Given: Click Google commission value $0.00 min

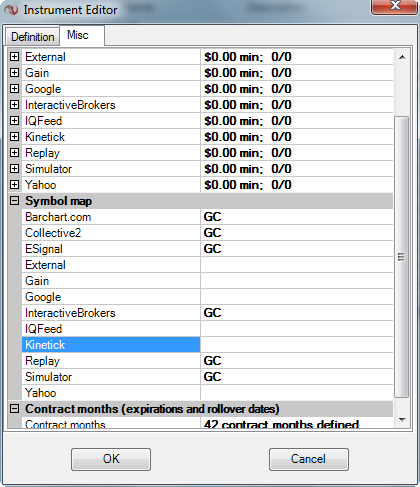Looking at the screenshot, I should click(x=297, y=89).
